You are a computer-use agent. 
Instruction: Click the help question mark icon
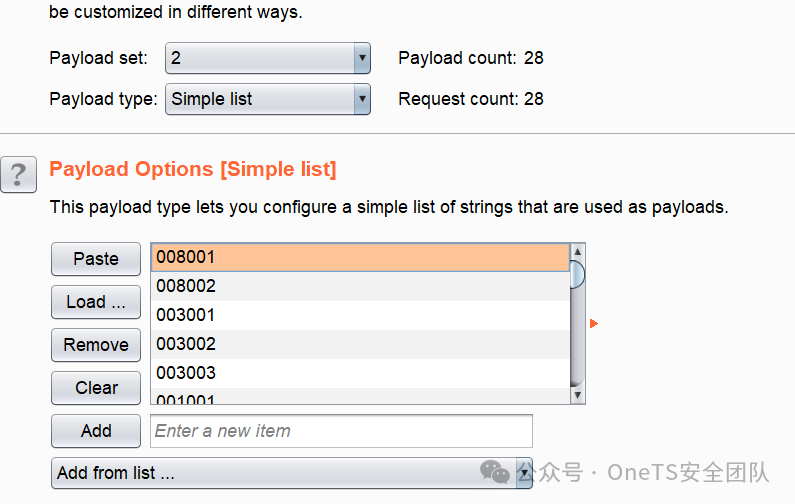pyautogui.click(x=19, y=173)
